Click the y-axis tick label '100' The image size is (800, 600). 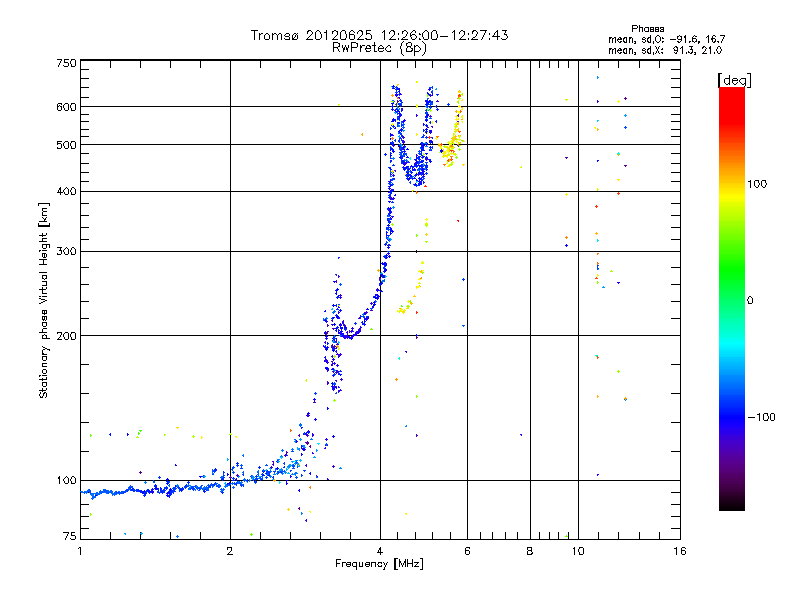(66, 481)
